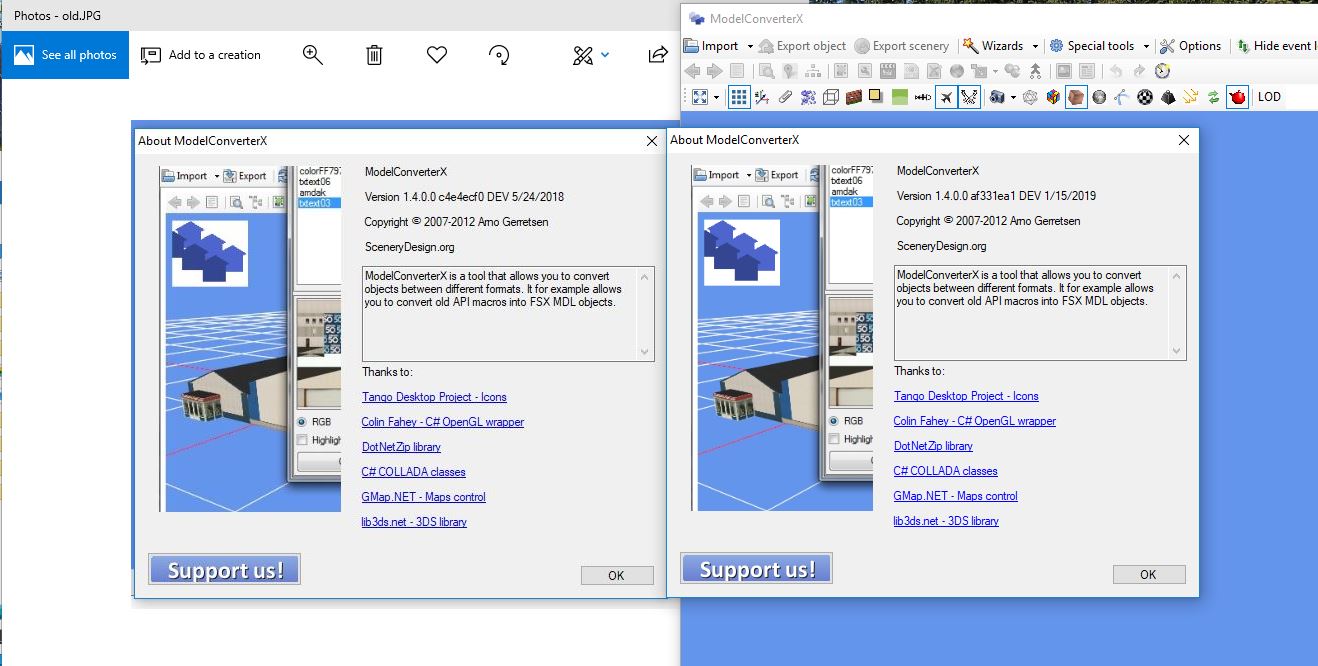Screen dimensions: 1318x666
Task: Click the brick wall texture icon
Action: pyautogui.click(x=854, y=97)
